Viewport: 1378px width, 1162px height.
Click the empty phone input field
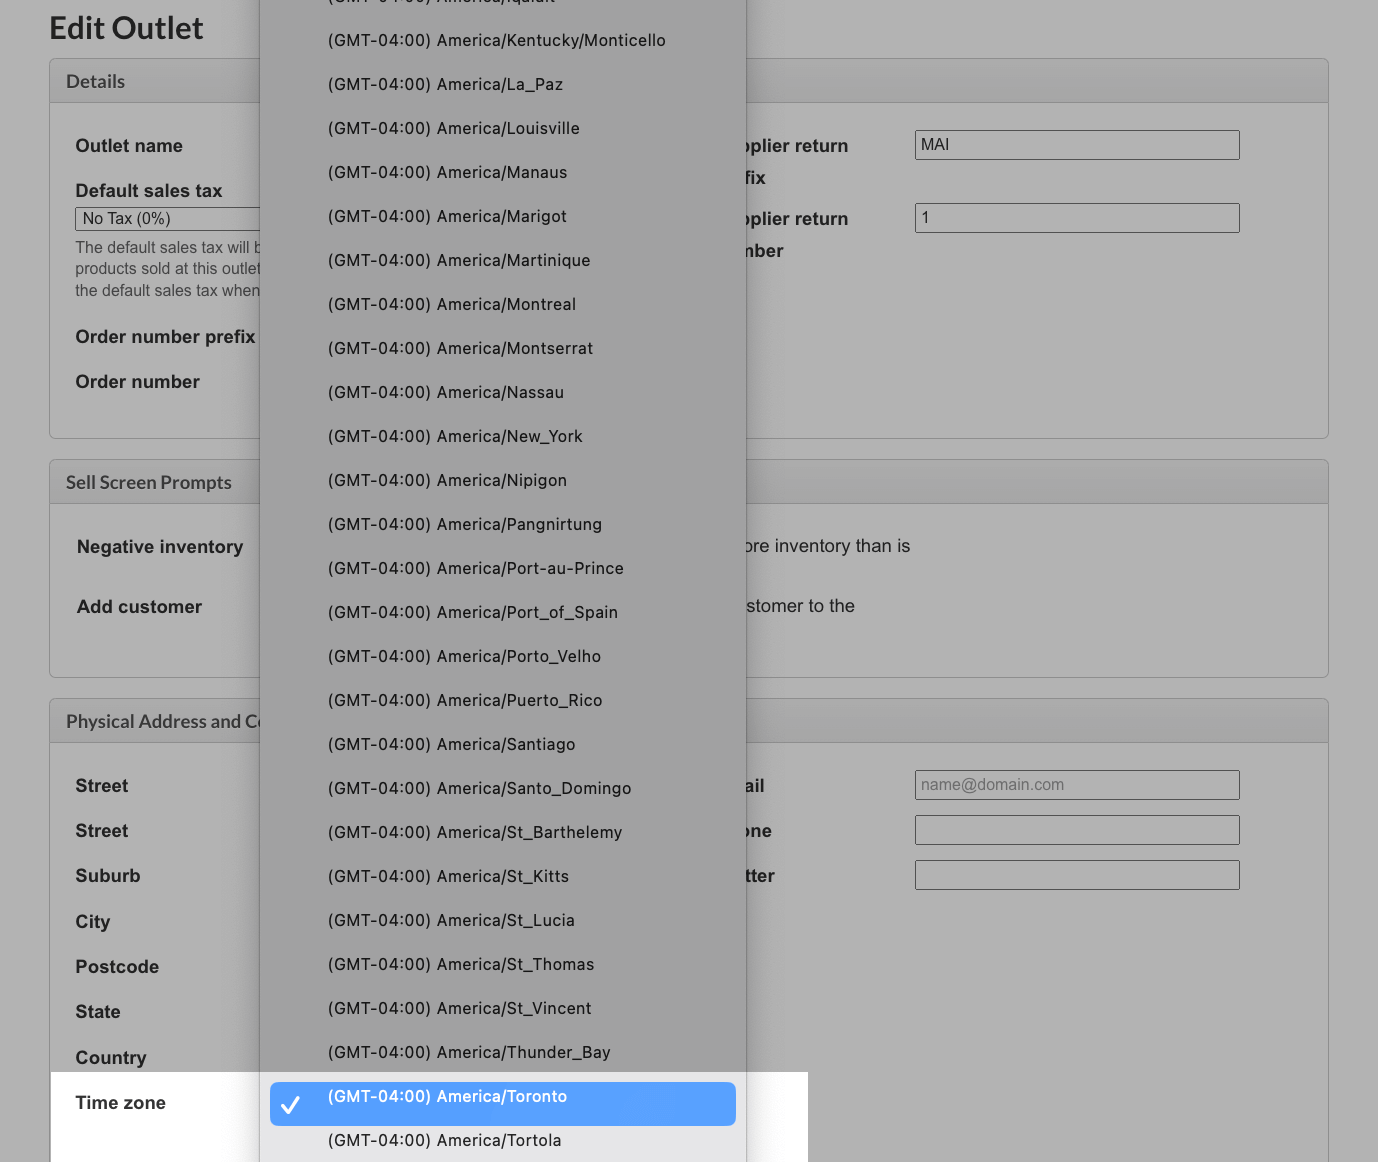pyautogui.click(x=1076, y=830)
